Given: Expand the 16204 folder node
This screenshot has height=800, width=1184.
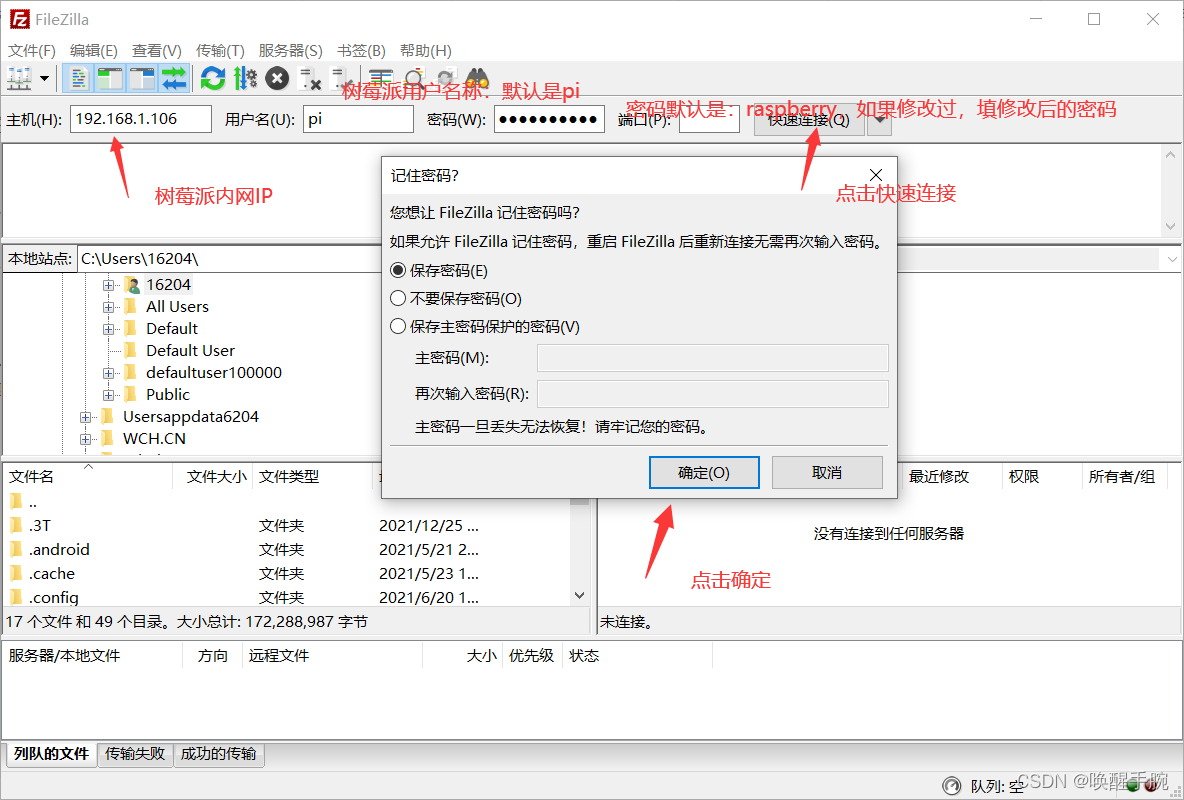Looking at the screenshot, I should [109, 284].
